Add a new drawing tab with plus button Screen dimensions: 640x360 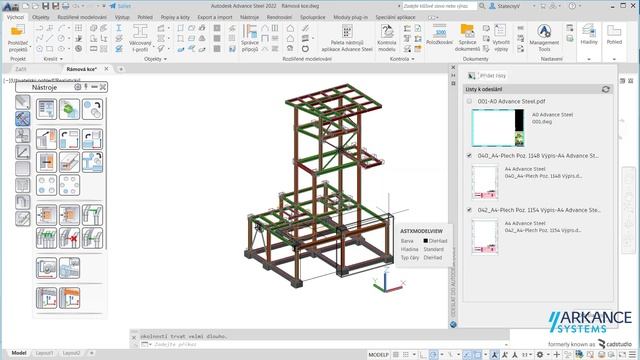121,69
